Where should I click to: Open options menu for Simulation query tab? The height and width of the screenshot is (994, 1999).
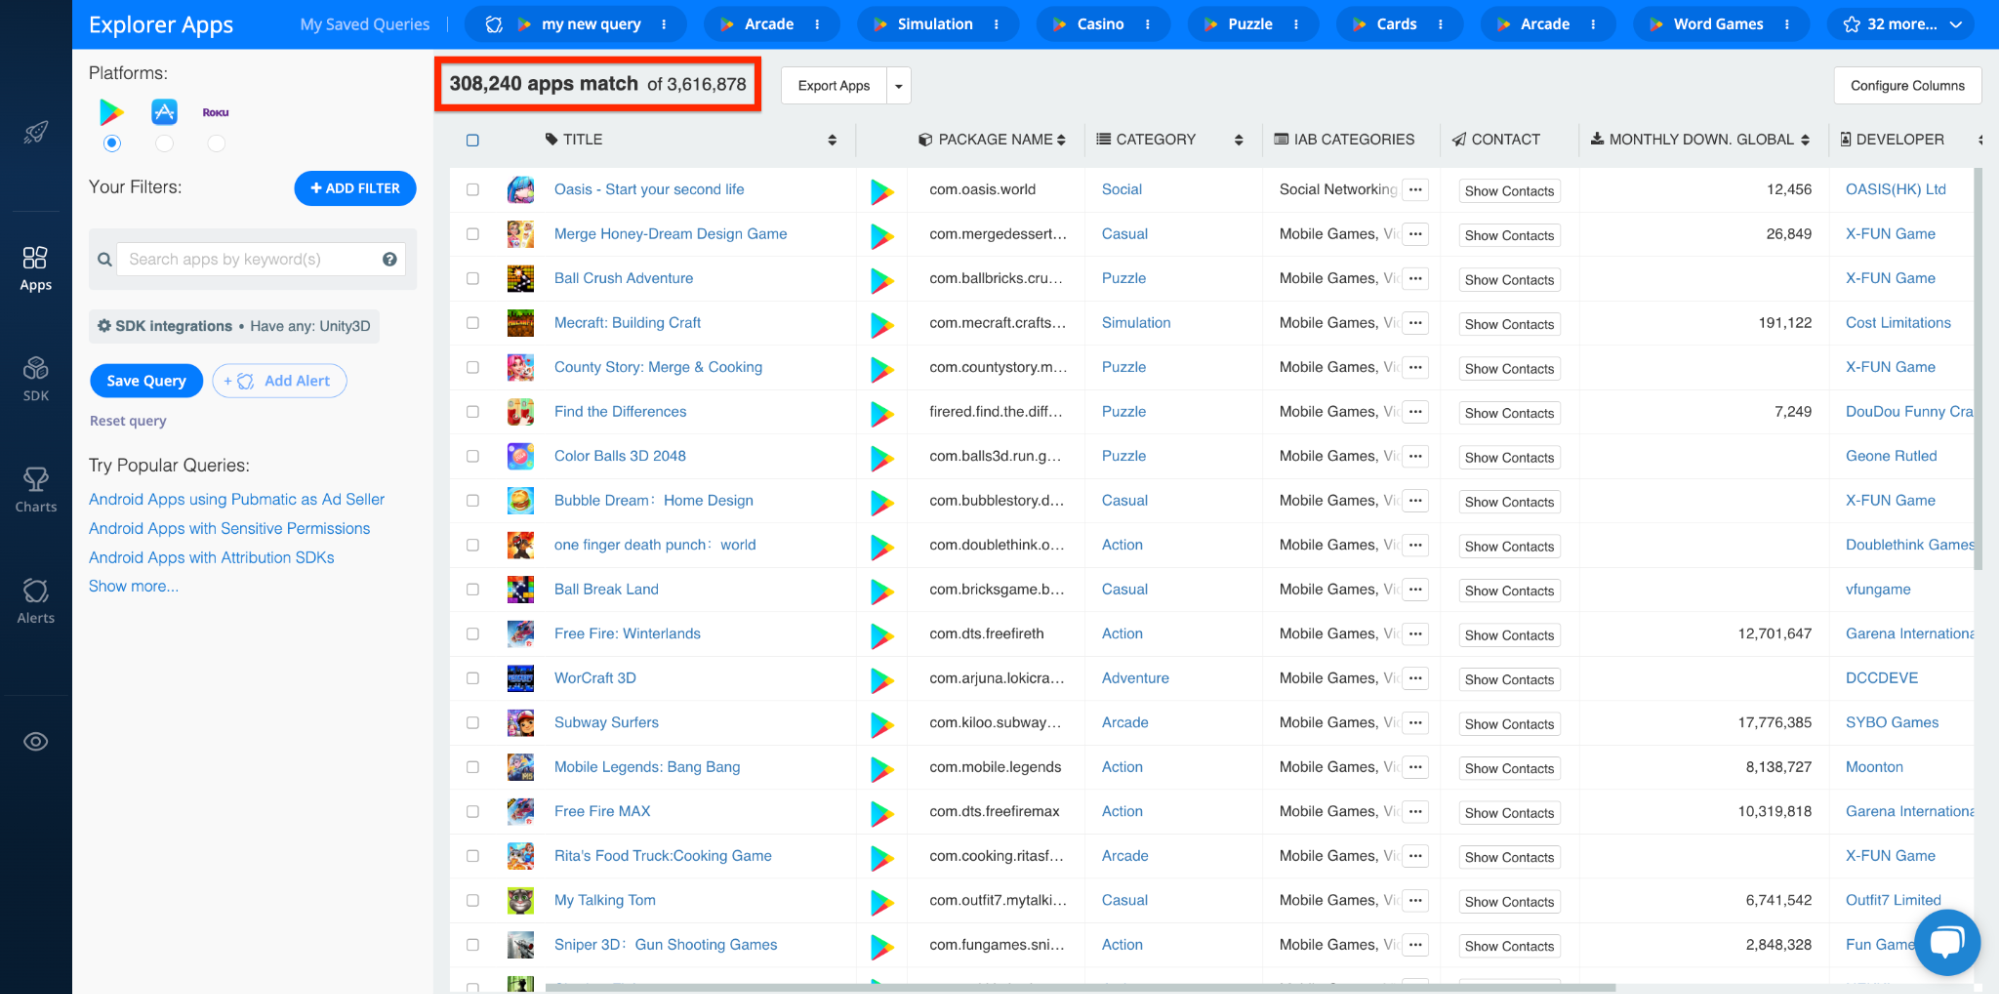tap(996, 24)
